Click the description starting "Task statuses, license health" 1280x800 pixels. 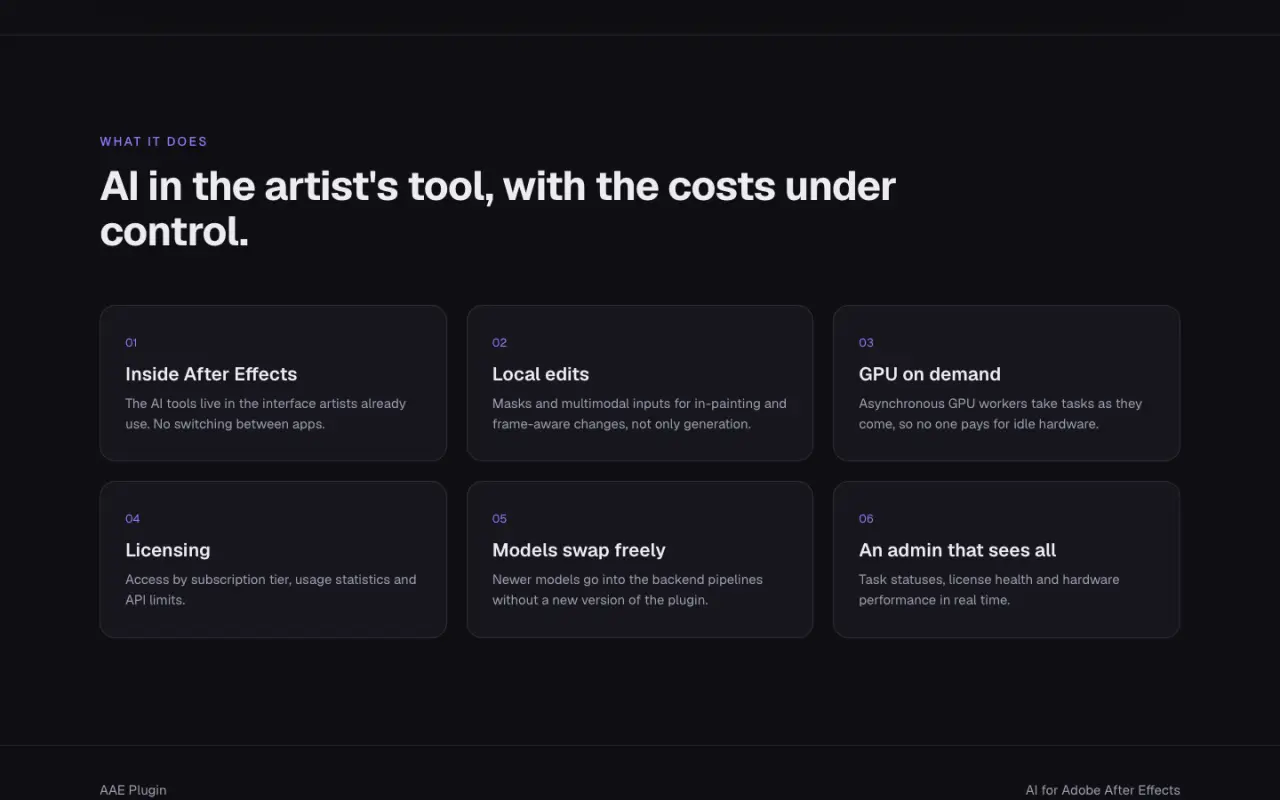[989, 590]
